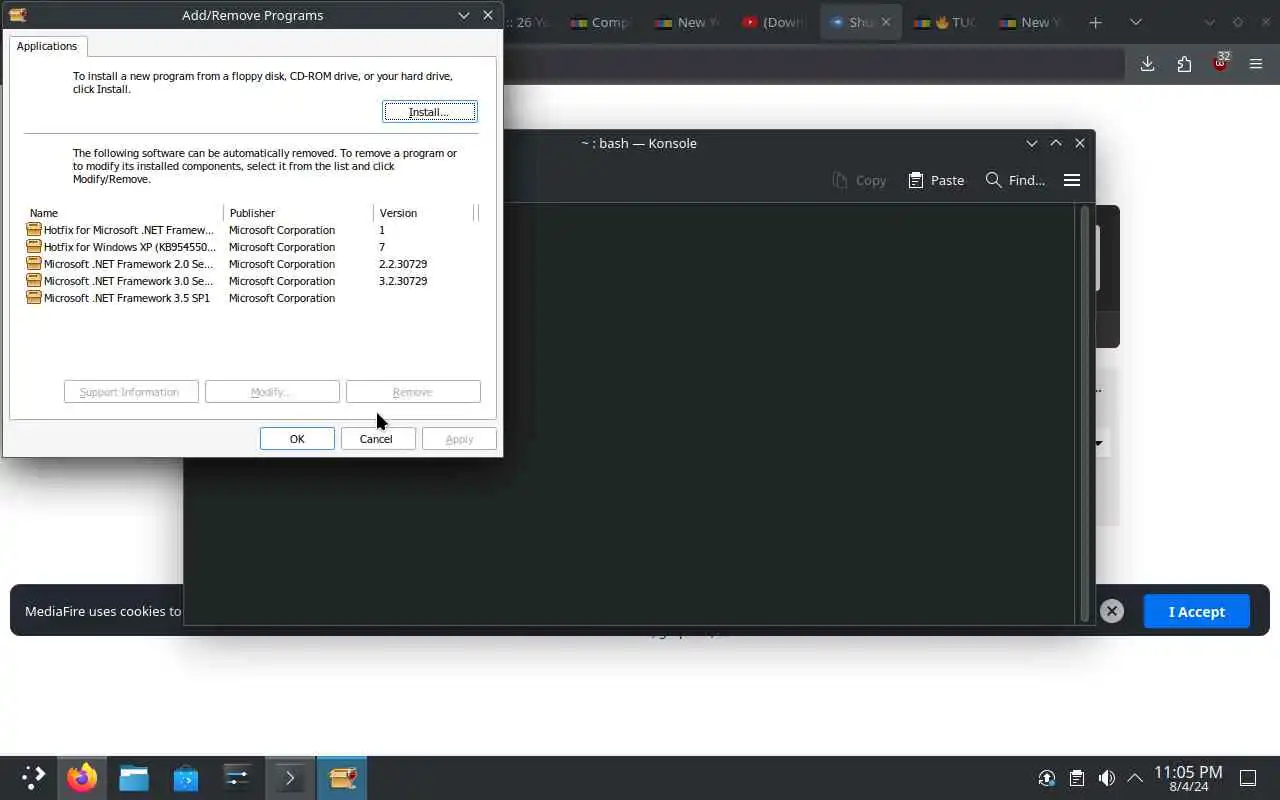Click the Add/Remove Programs title bar icon
This screenshot has height=800, width=1280.
(17, 15)
